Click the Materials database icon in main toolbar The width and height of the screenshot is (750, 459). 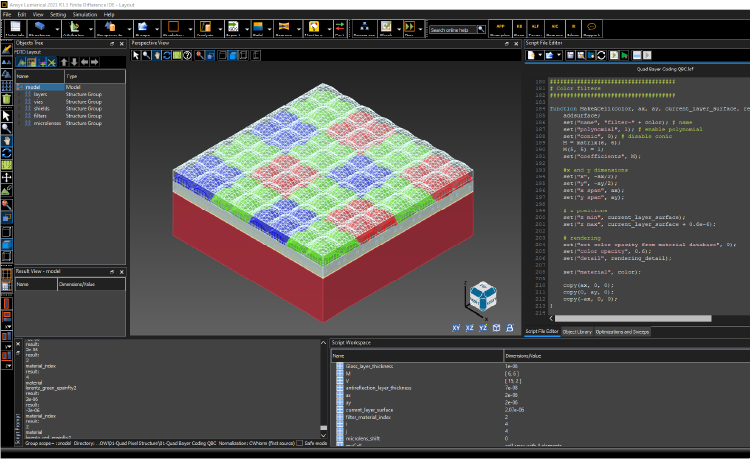click(x=15, y=28)
